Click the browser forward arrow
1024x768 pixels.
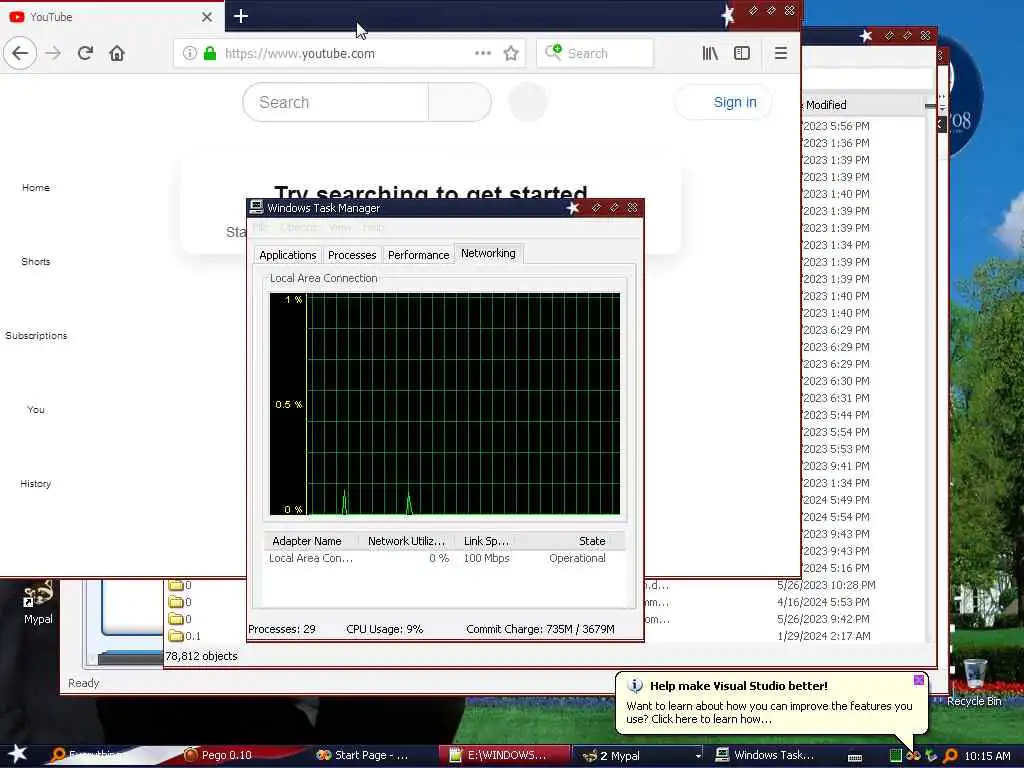[x=53, y=53]
